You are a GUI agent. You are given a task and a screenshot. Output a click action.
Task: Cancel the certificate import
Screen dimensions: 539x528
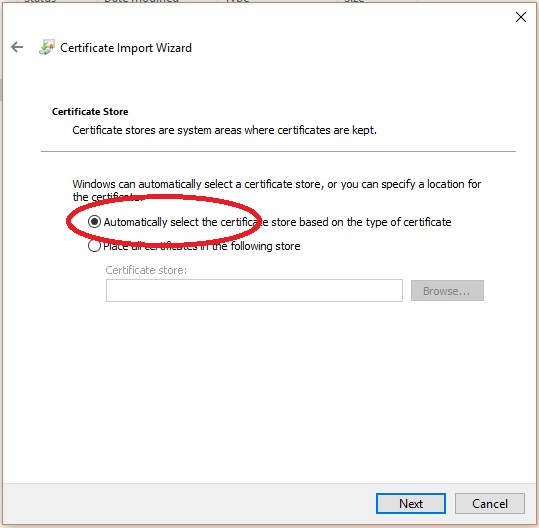pos(490,504)
